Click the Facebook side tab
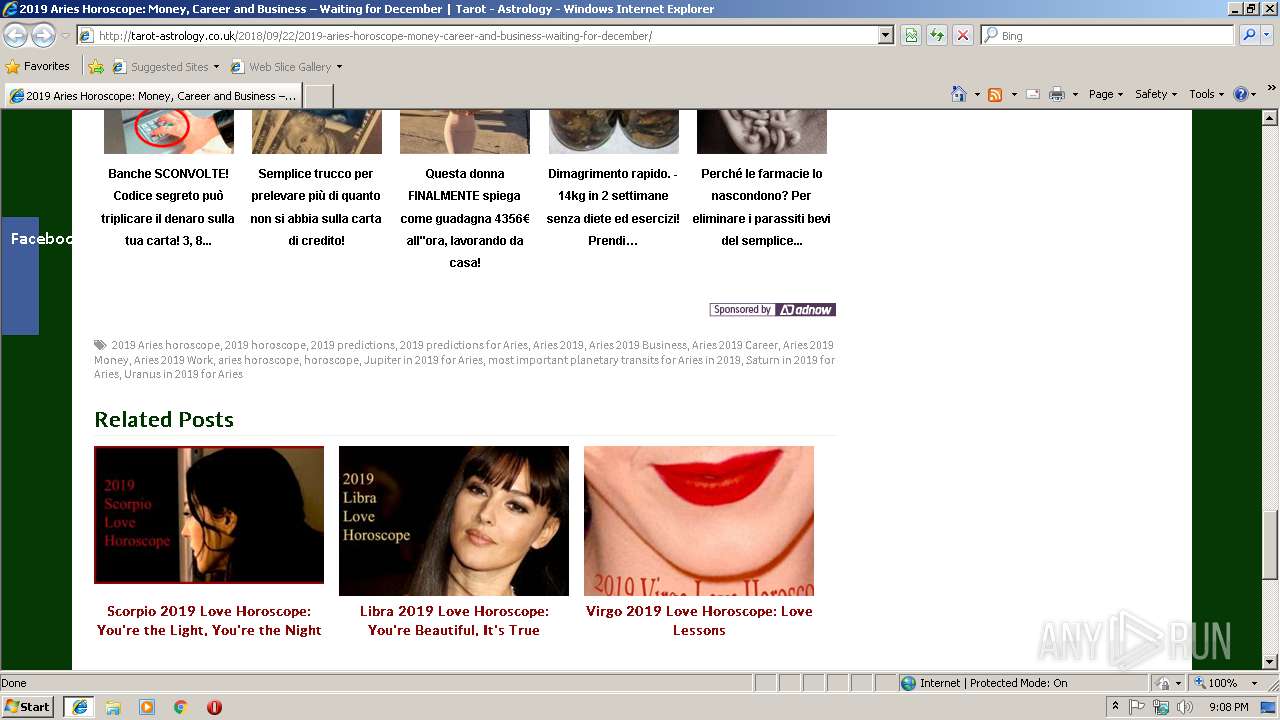1280x720 pixels. coord(20,276)
